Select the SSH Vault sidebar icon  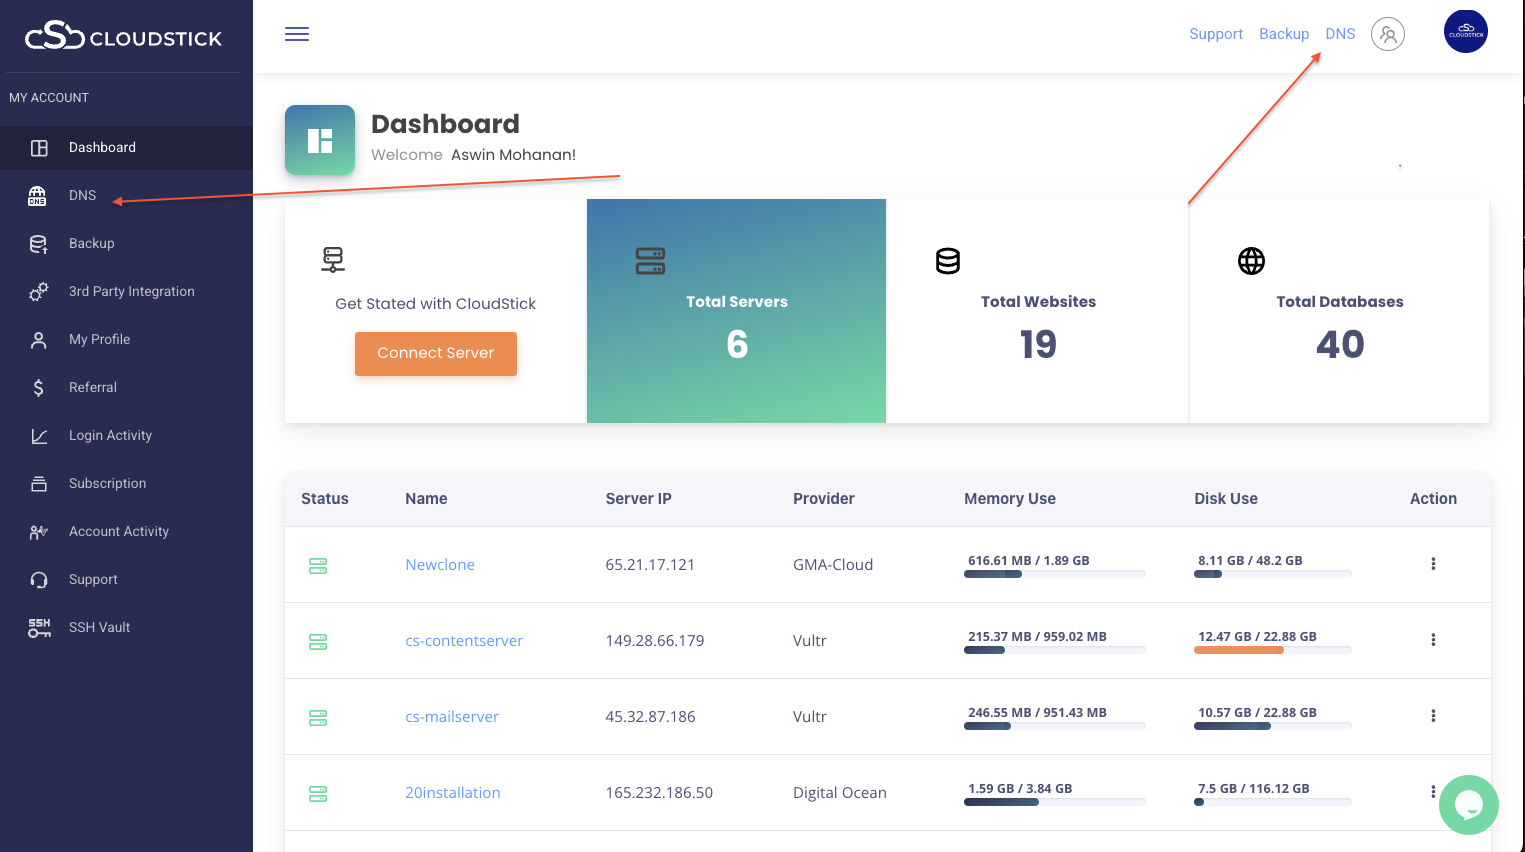pyautogui.click(x=38, y=627)
